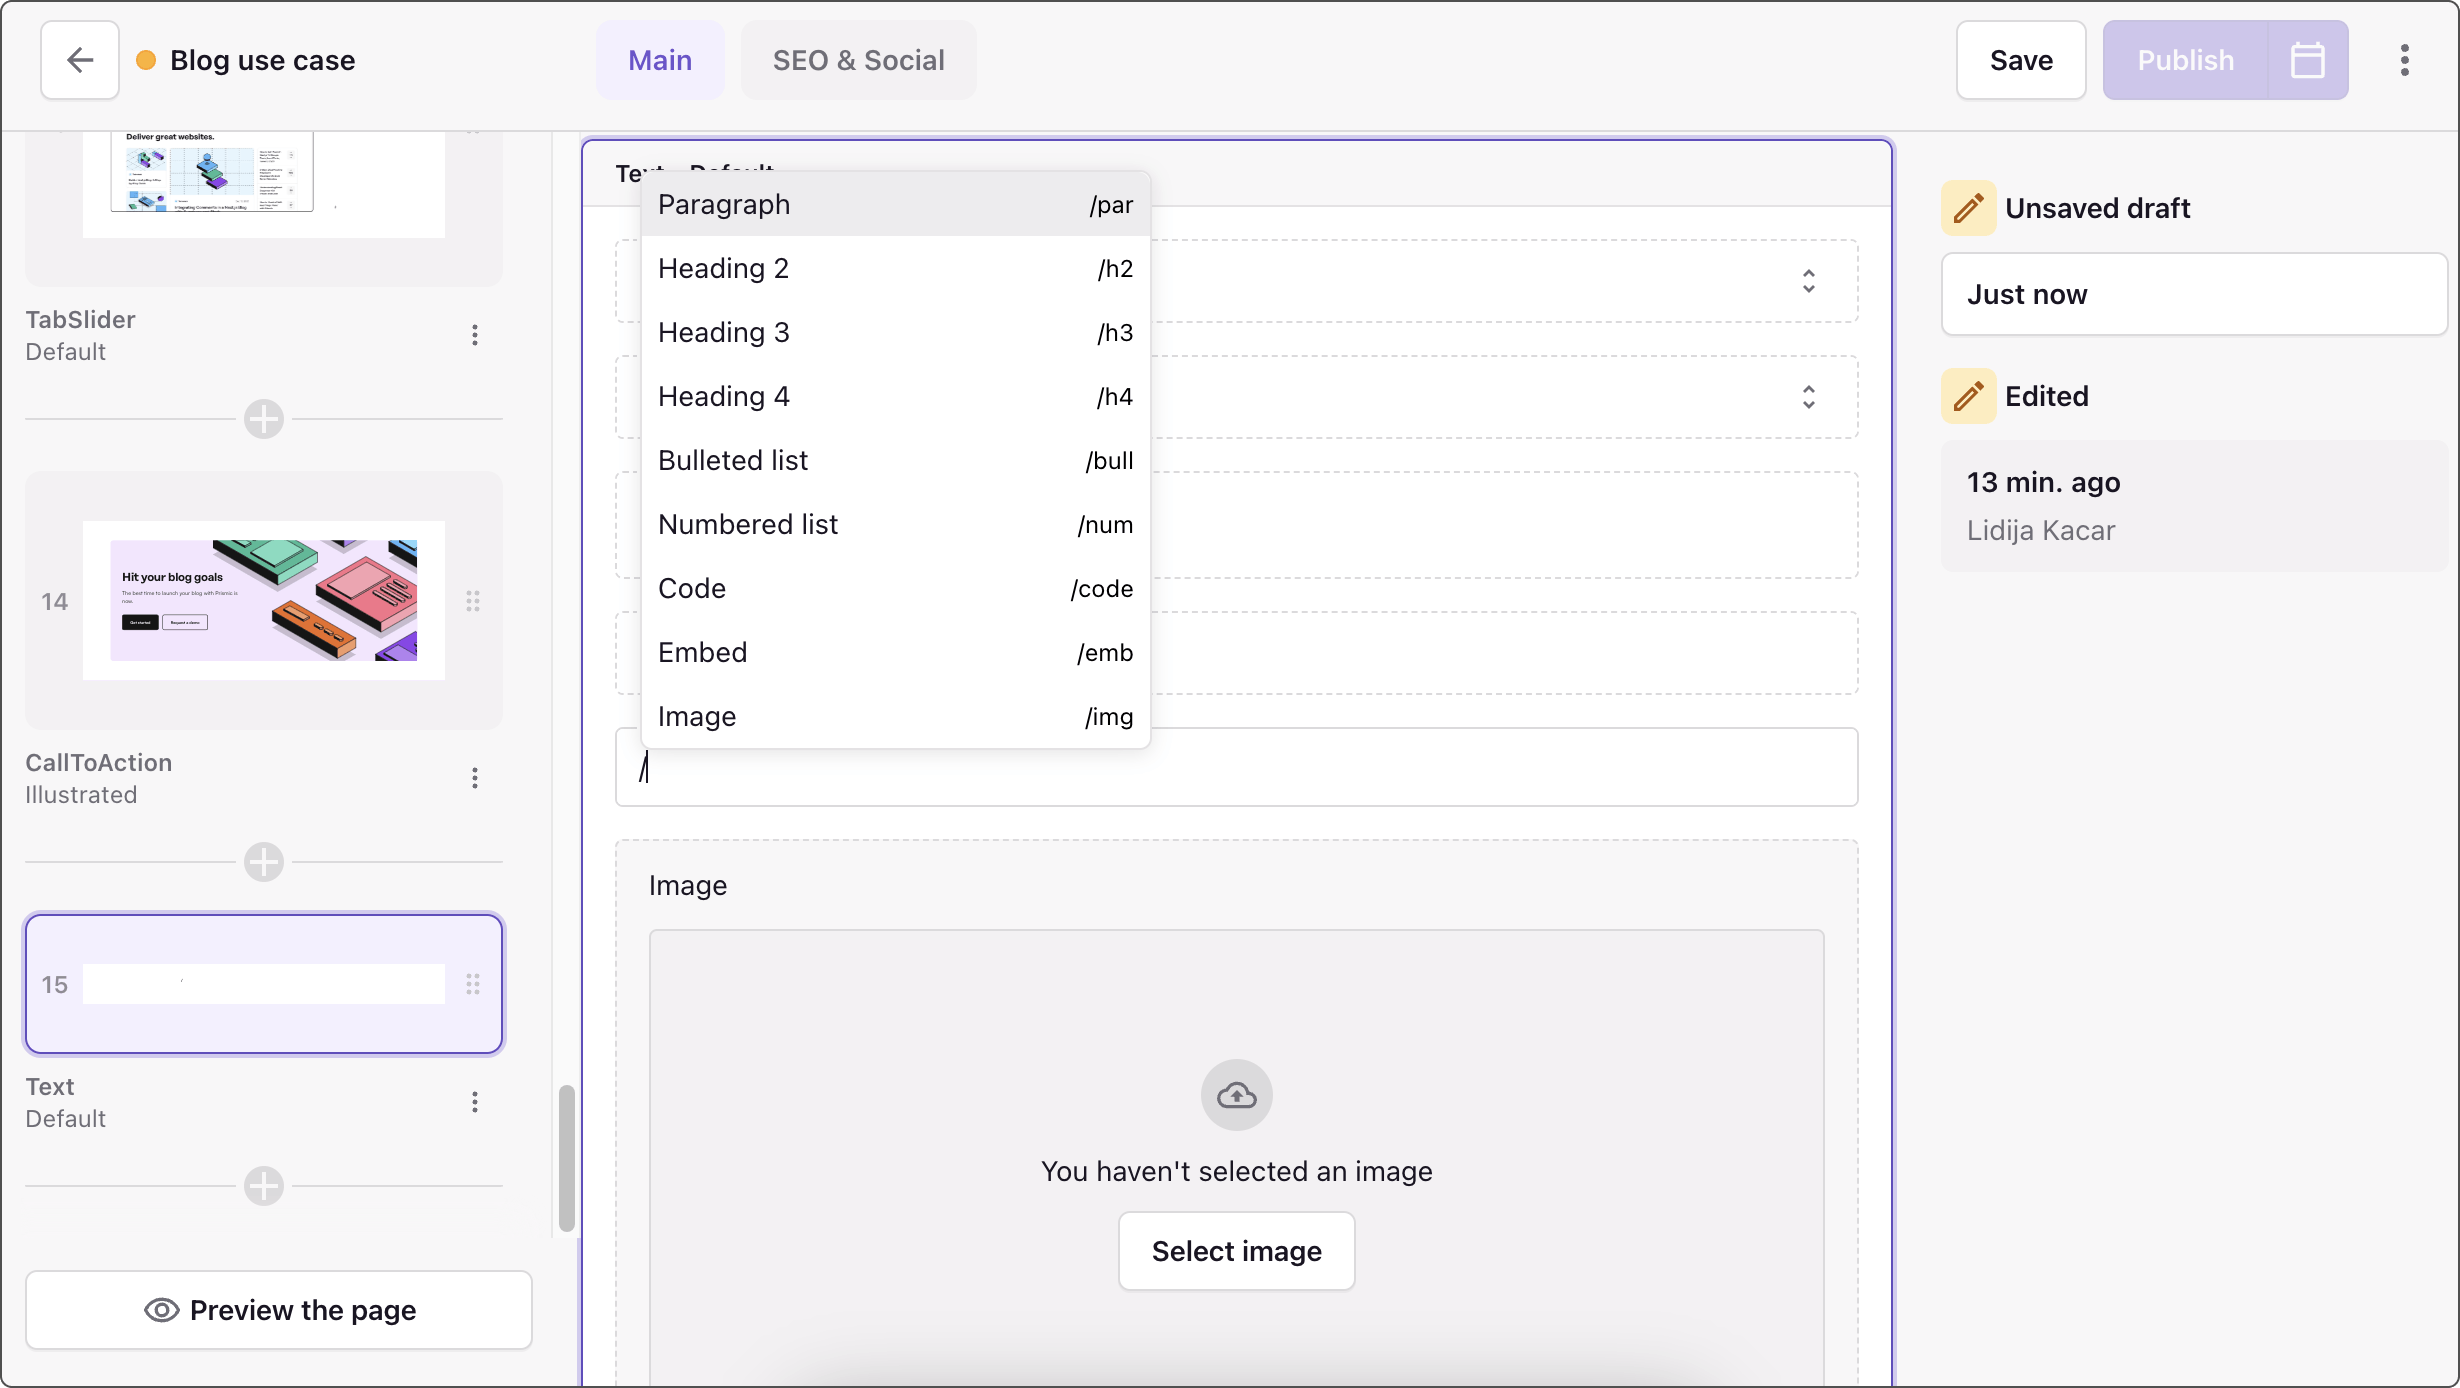Open CallToAction slice three-dot menu
The width and height of the screenshot is (2460, 1388).
click(475, 778)
